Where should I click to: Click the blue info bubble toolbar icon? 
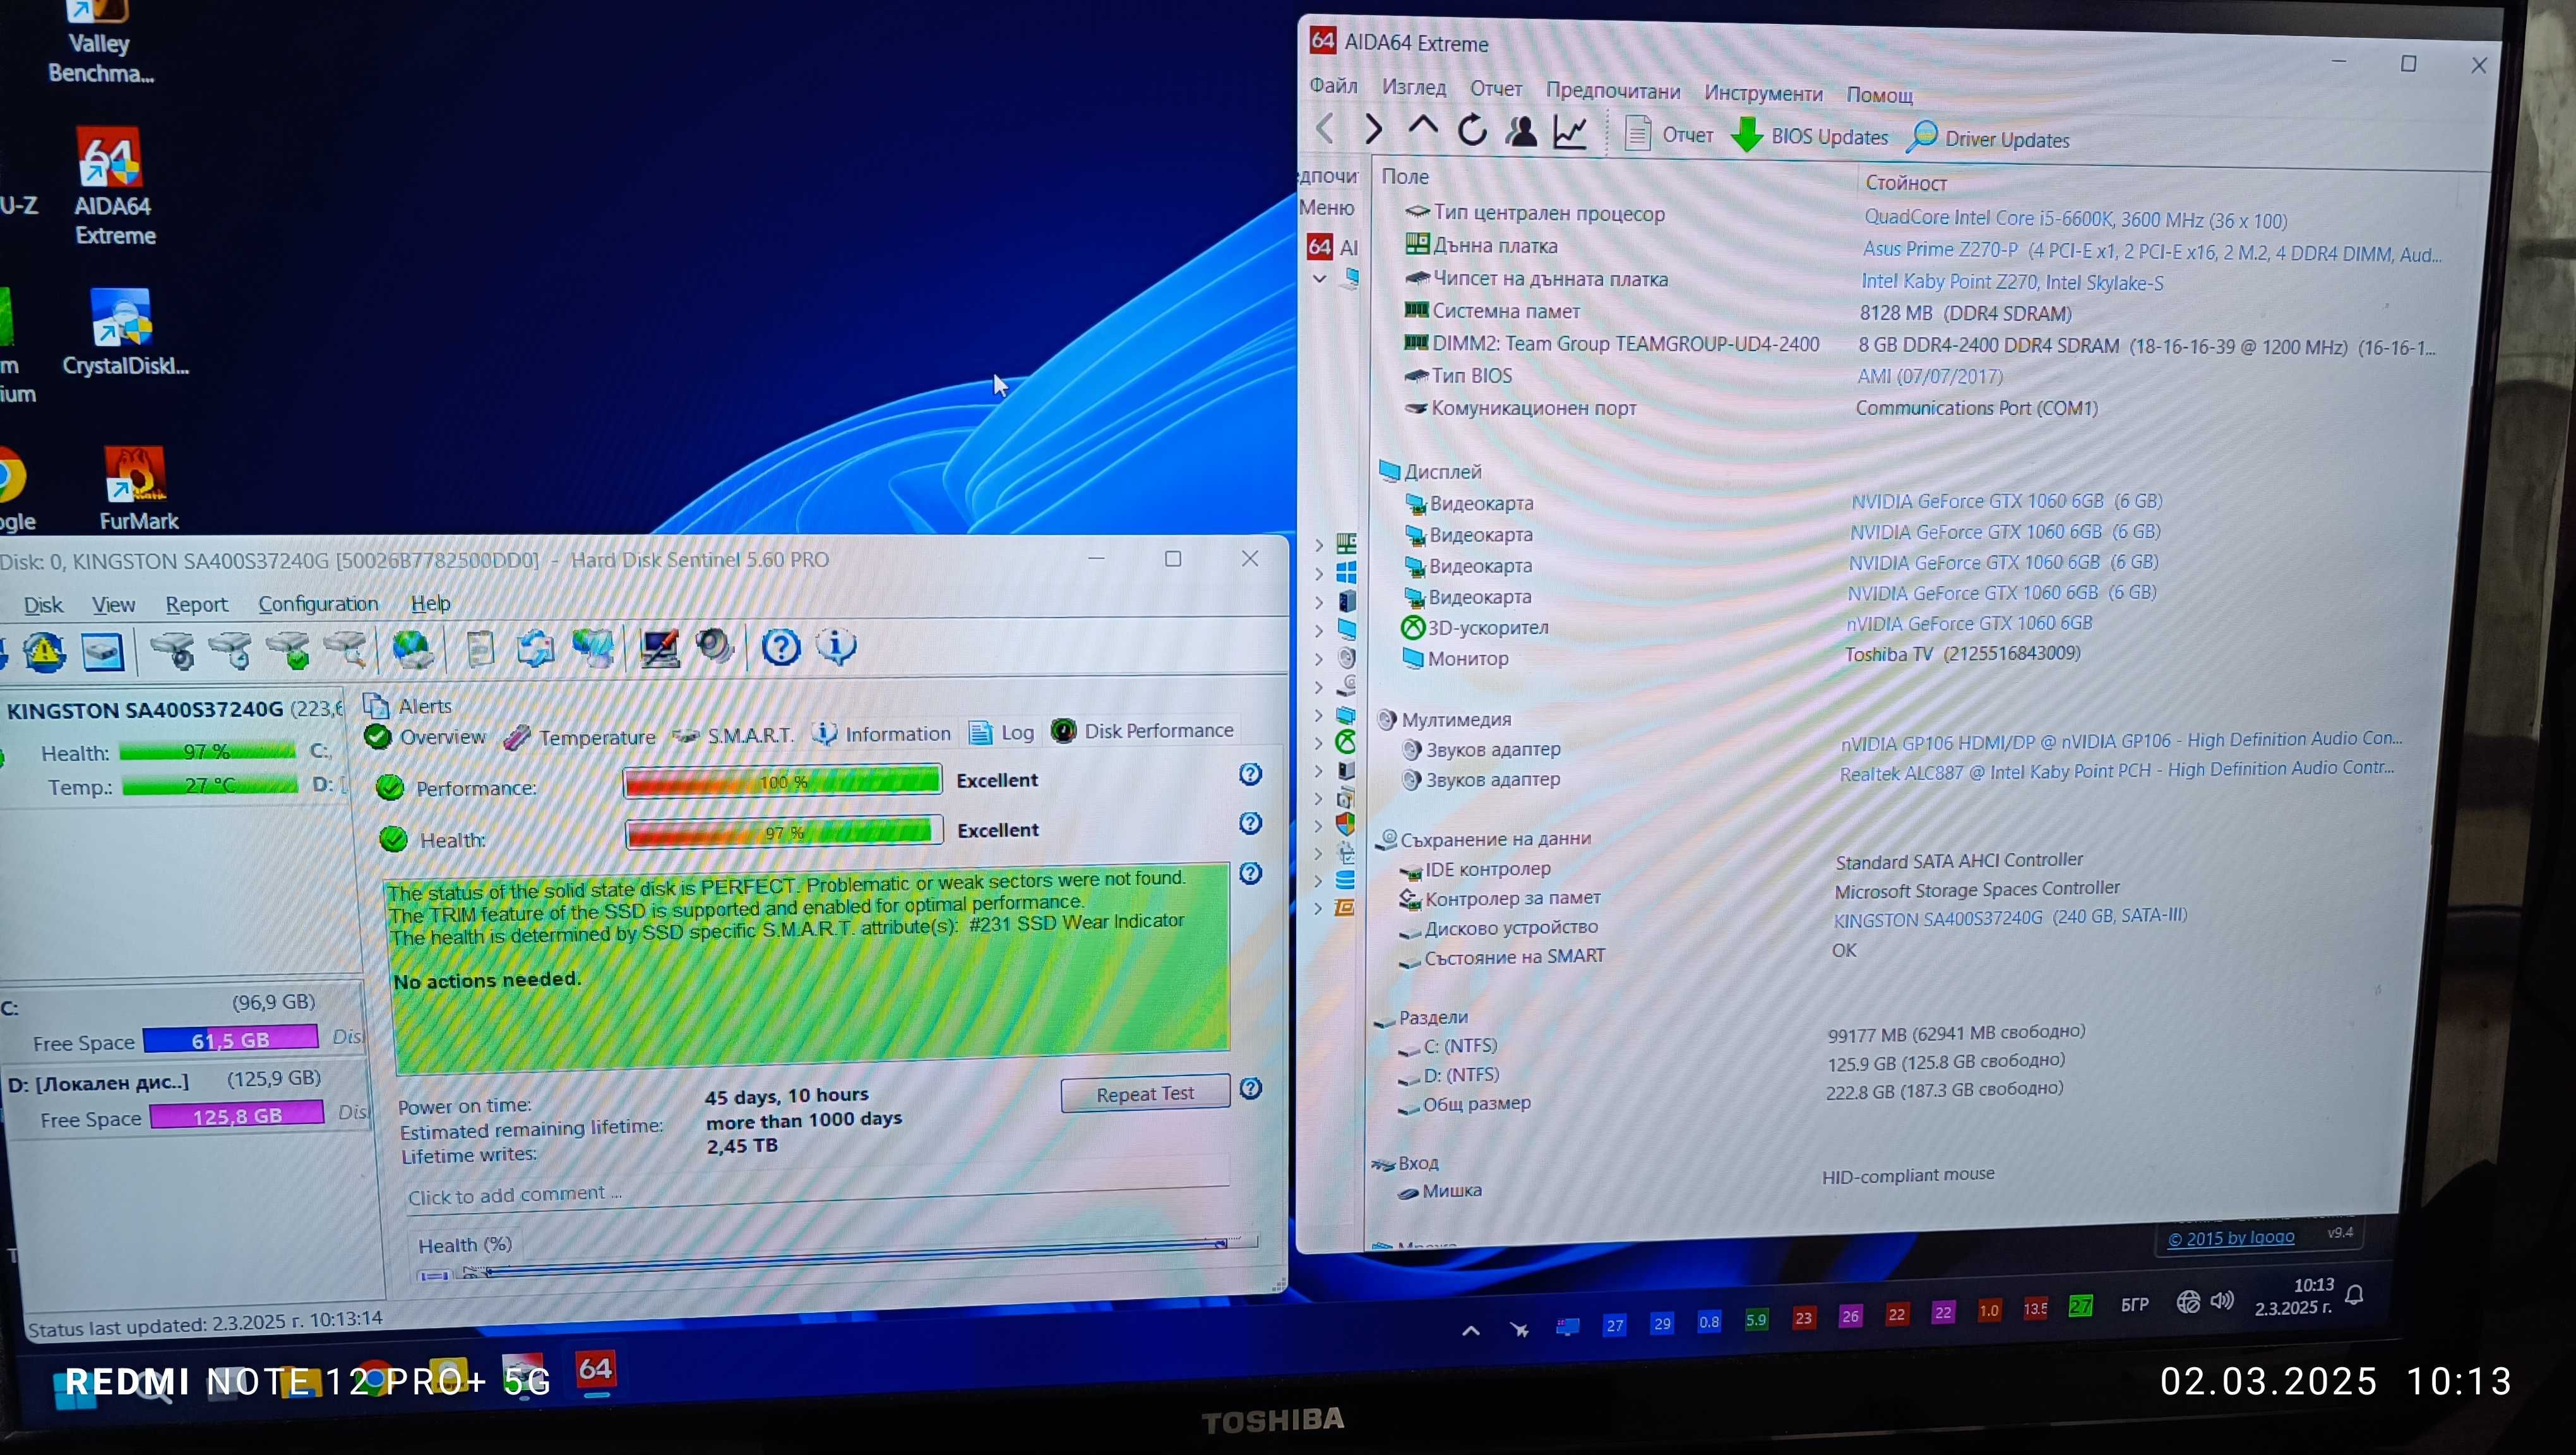[837, 646]
